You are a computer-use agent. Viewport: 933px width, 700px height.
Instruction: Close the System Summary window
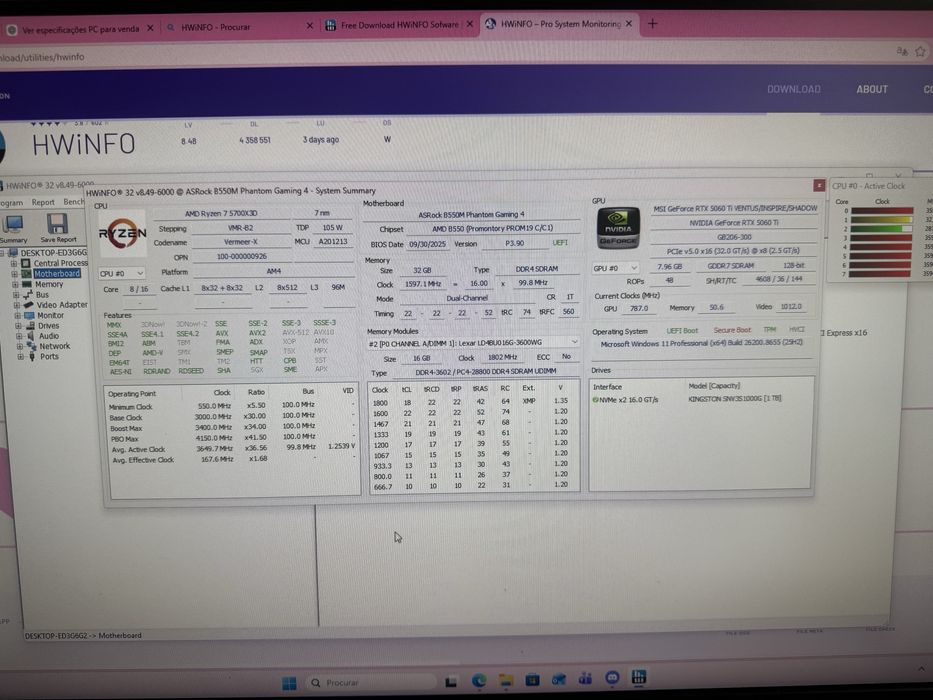click(819, 186)
